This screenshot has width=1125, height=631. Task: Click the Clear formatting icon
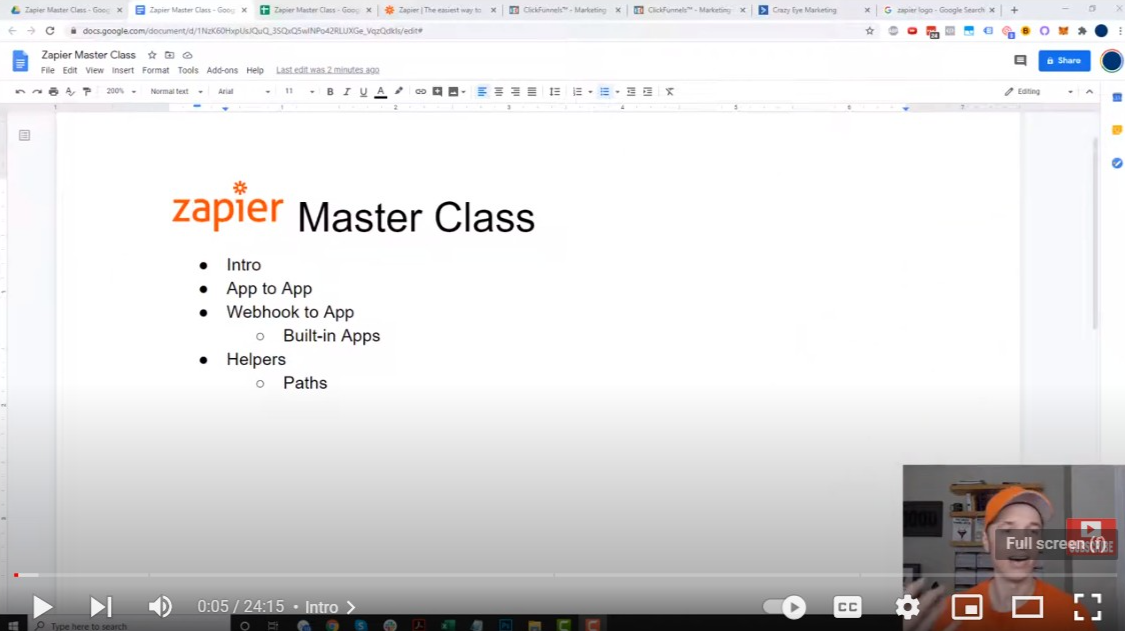(668, 91)
